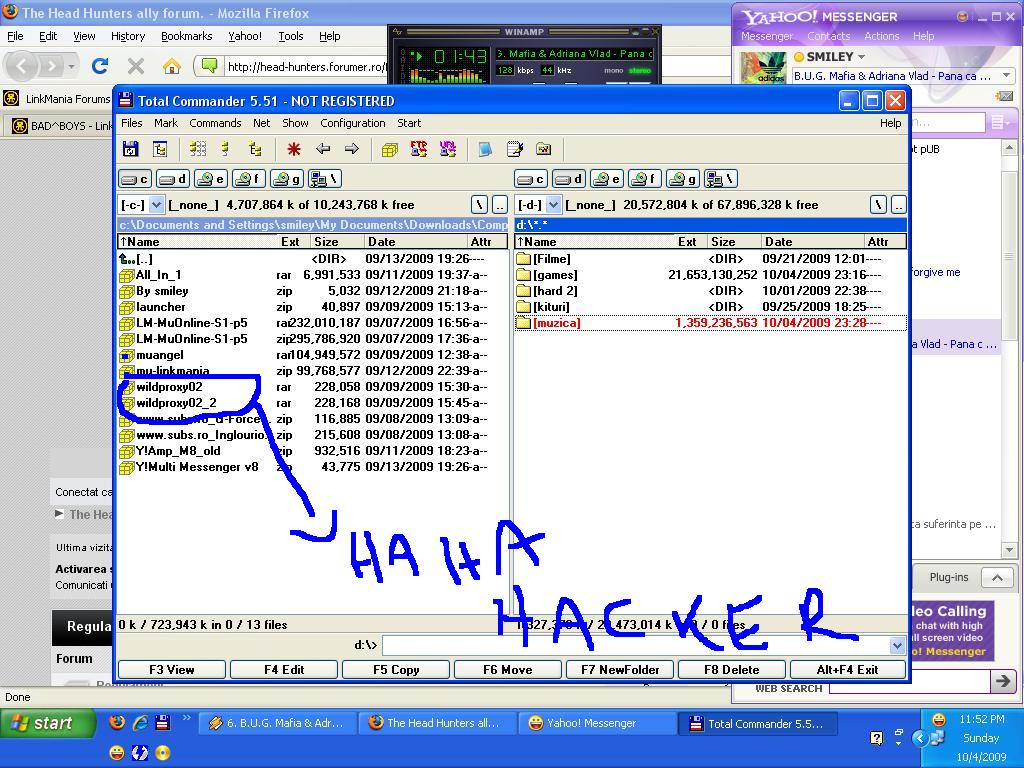1024x768 pixels.
Task: Click the F3 View button
Action: 172,669
